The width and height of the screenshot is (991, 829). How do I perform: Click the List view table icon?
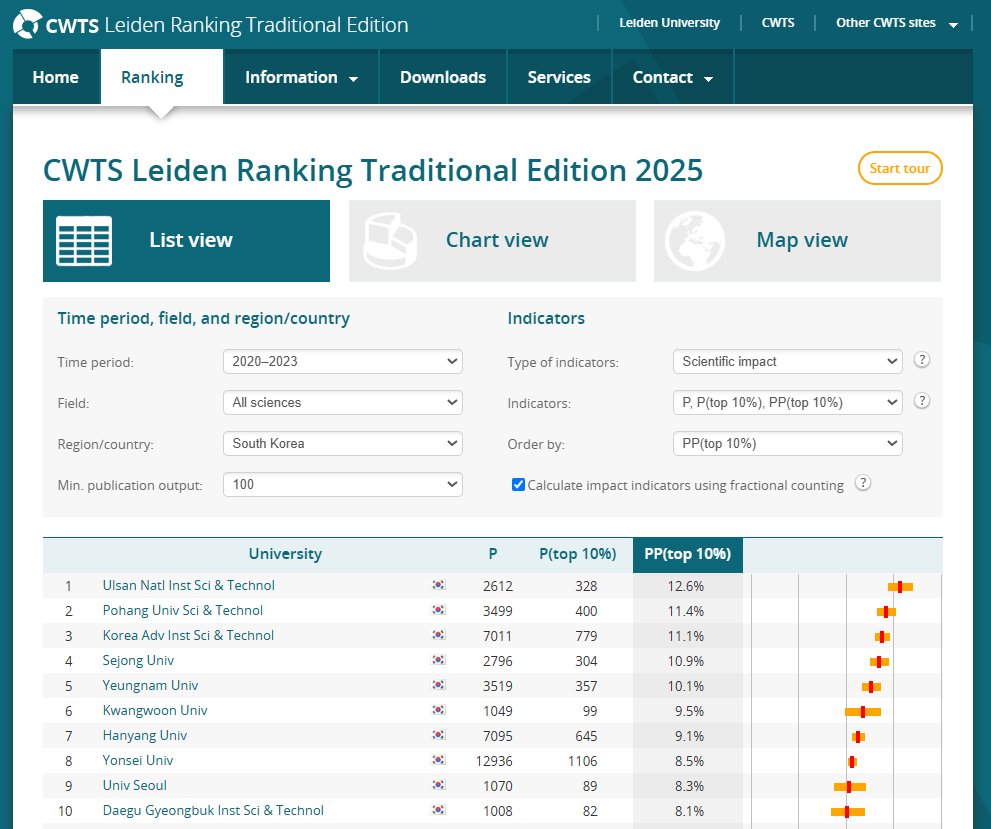point(84,241)
